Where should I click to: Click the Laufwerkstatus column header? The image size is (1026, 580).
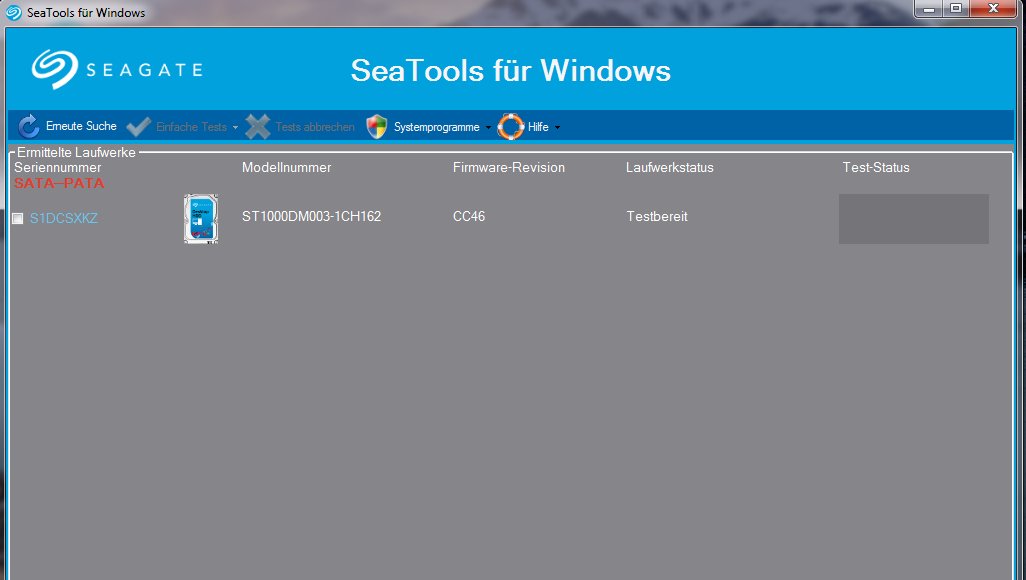[669, 168]
